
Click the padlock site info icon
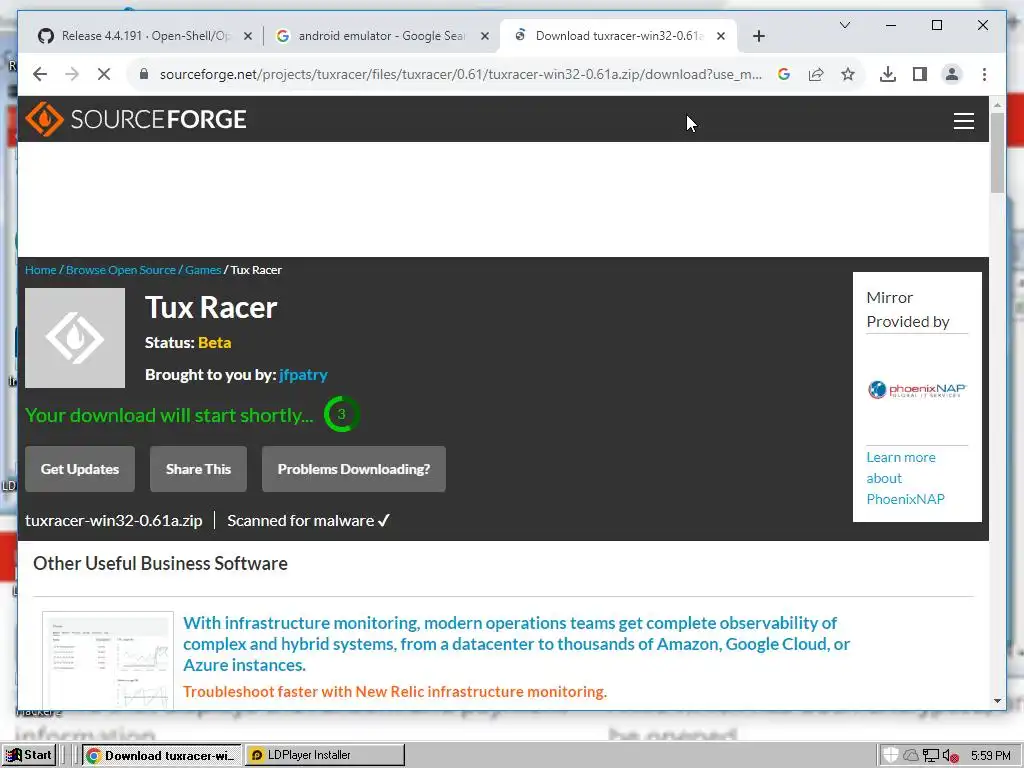(144, 74)
